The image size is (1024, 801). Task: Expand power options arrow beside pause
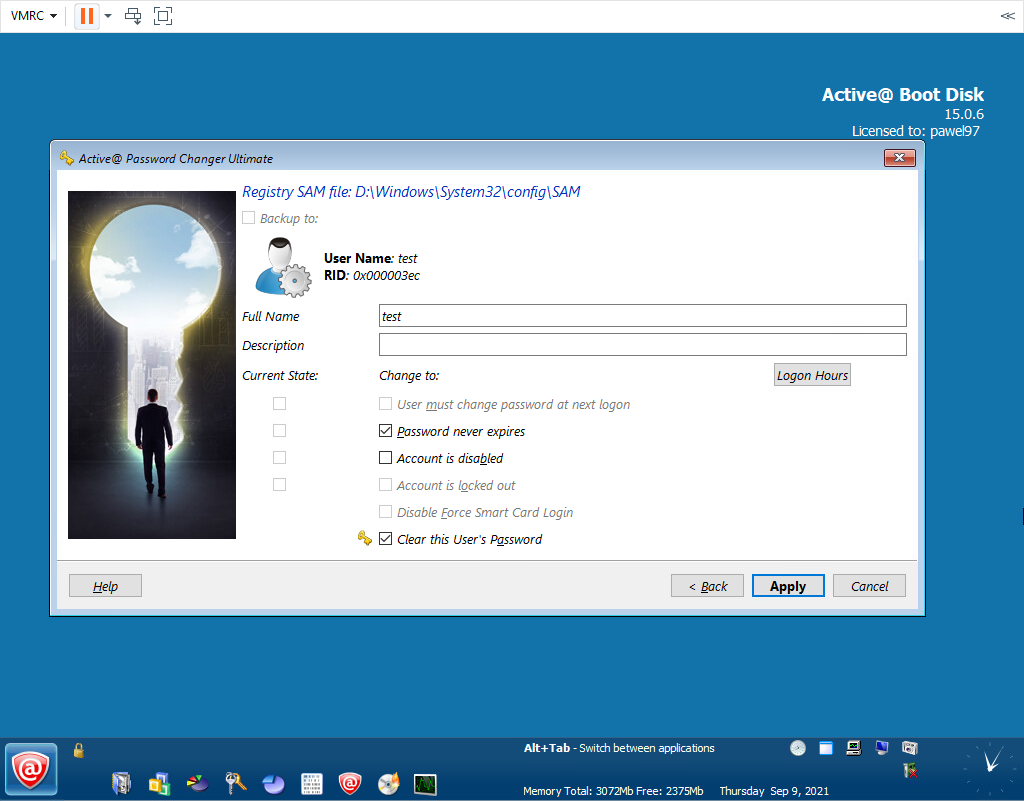pyautogui.click(x=108, y=16)
